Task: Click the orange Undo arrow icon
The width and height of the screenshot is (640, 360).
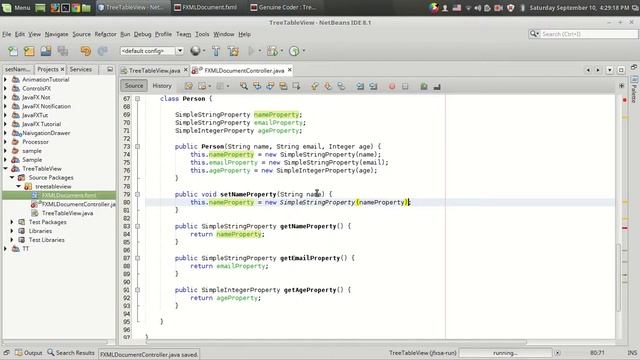Action: tap(86, 51)
